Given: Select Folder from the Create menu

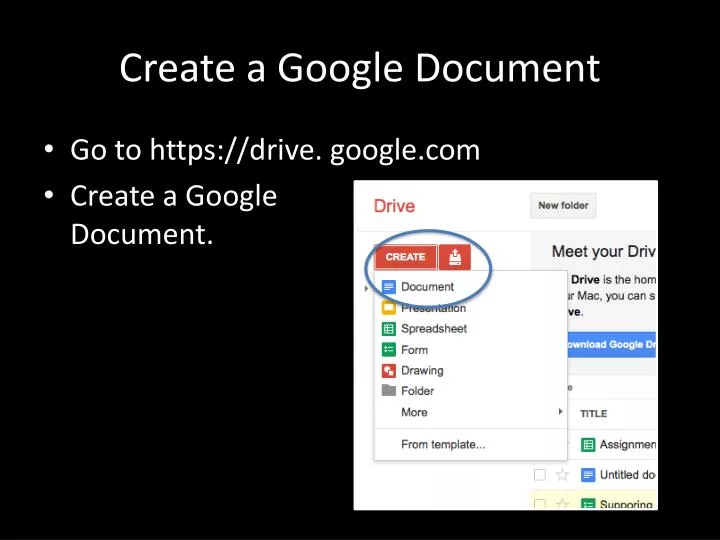Looking at the screenshot, I should 471,391.
